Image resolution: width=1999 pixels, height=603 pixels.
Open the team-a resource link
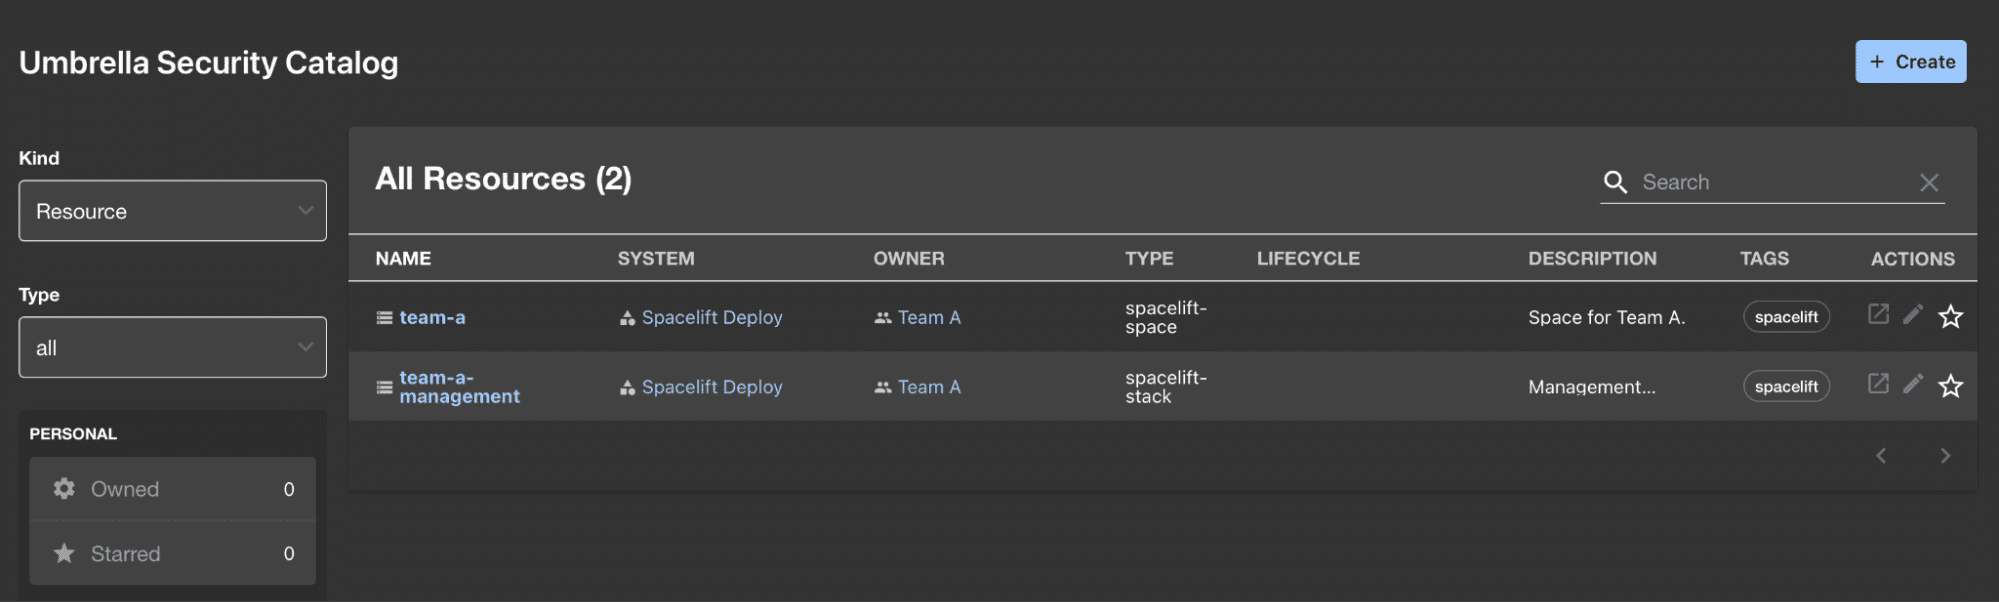point(432,317)
